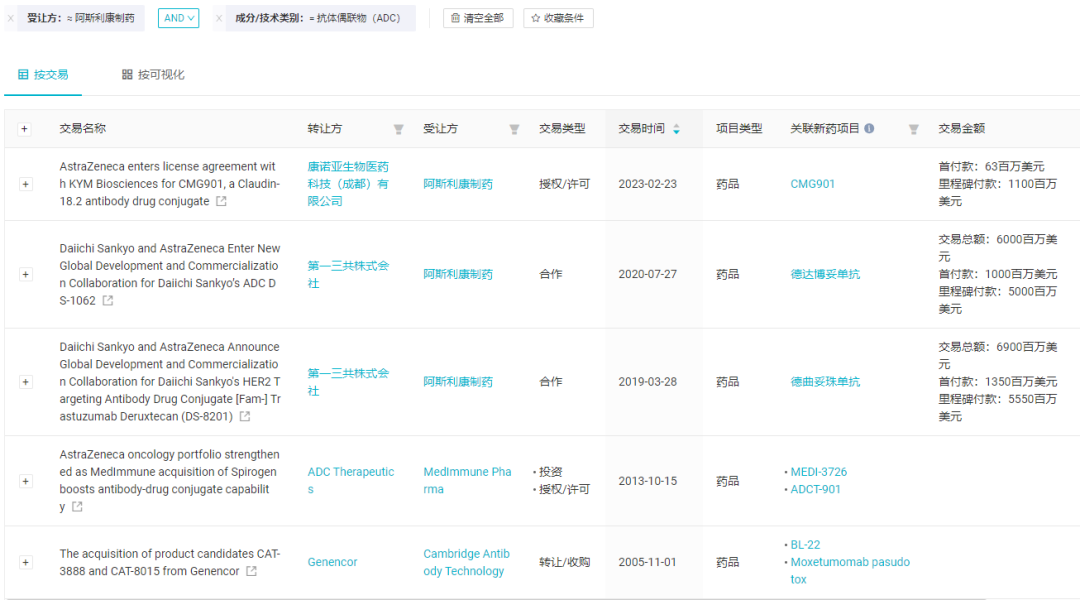The image size is (1080, 600).
Task: Open 阿斯利康制药 link in 2019-03-28 row
Action: click(x=458, y=382)
